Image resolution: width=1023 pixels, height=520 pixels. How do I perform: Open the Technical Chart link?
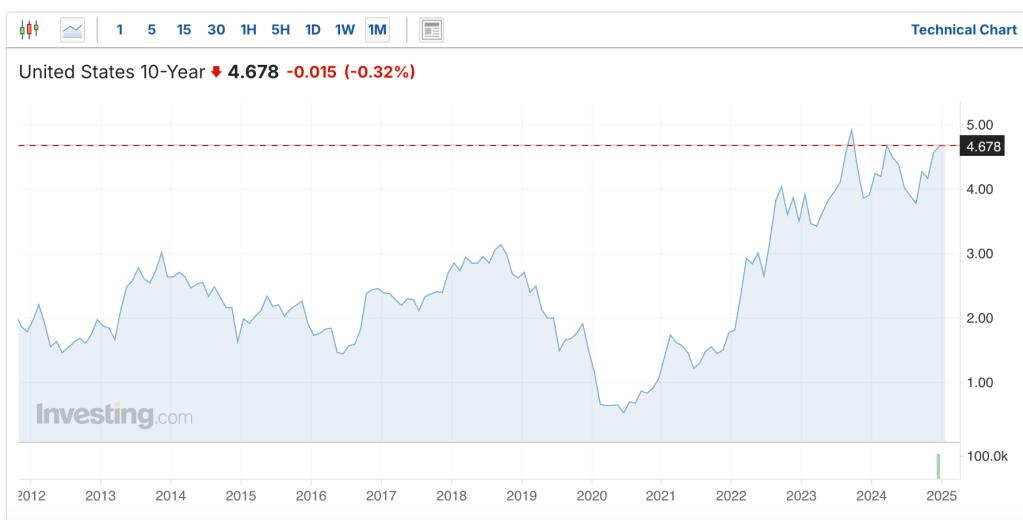(963, 29)
